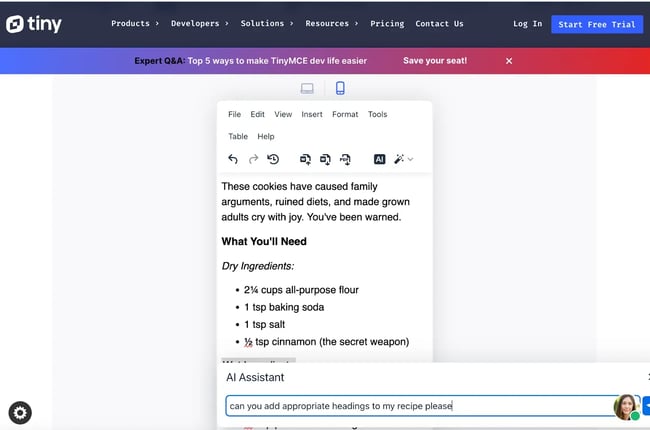Viewport: 650px width, 430px height.
Task: Click the redo arrow in editor toolbar
Action: point(253,159)
